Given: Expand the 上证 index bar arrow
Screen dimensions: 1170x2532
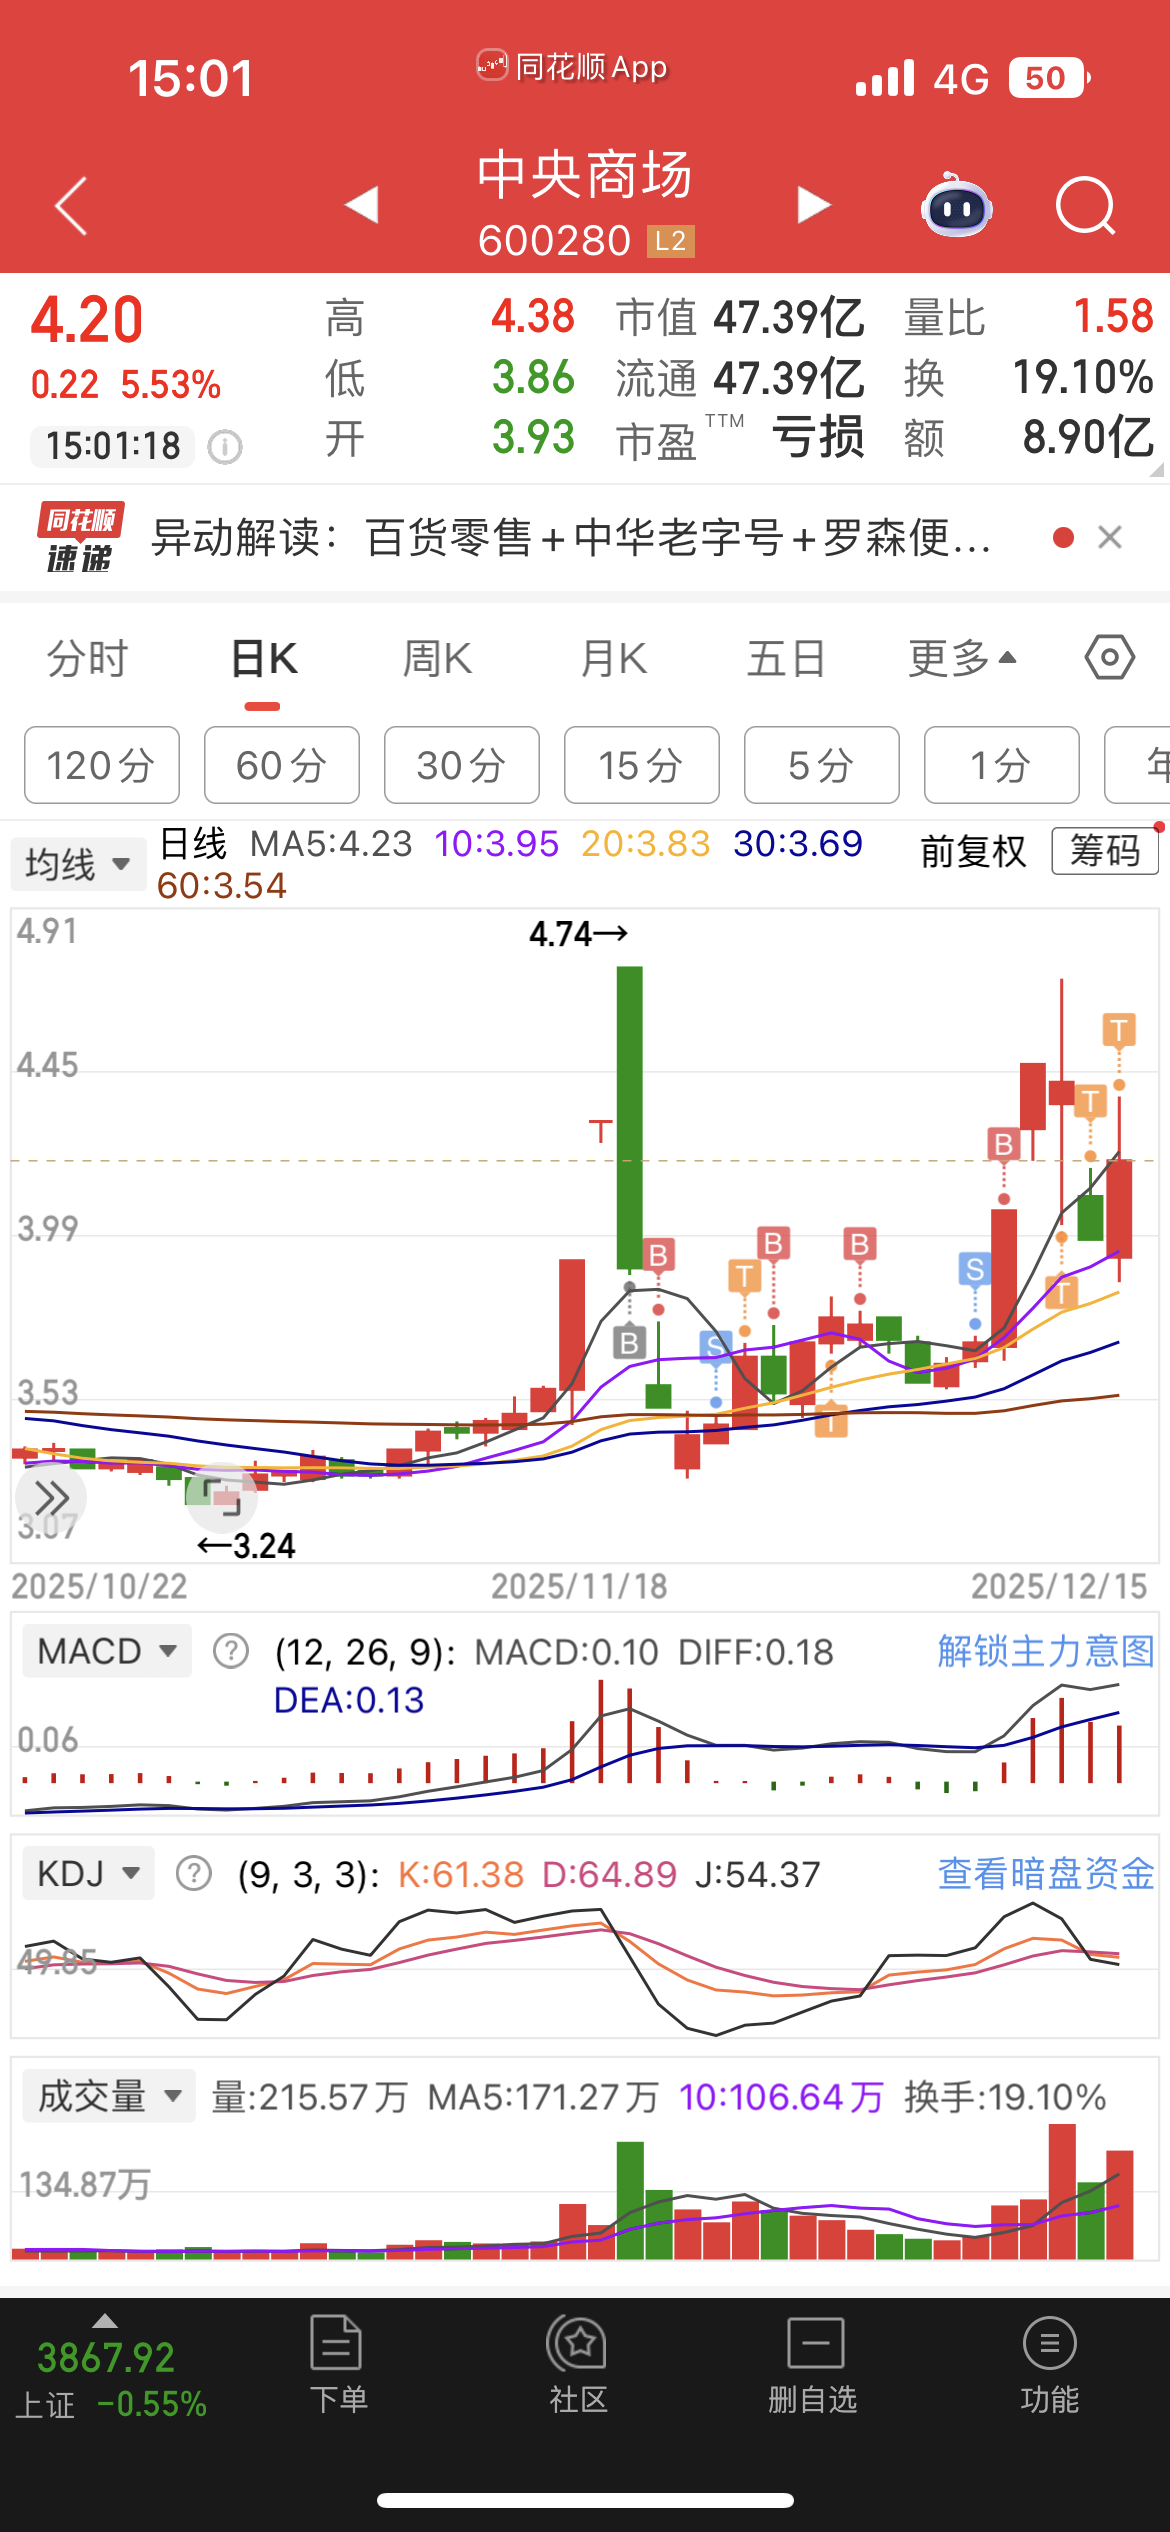Looking at the screenshot, I should 105,2321.
